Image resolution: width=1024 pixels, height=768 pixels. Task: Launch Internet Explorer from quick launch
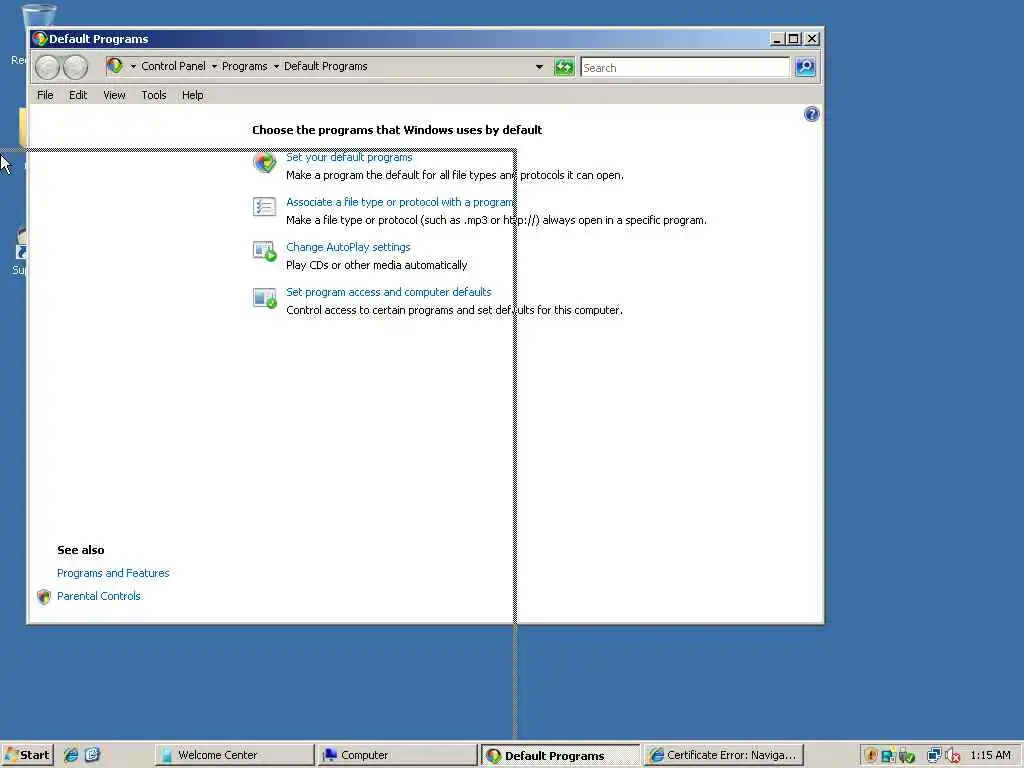point(71,755)
